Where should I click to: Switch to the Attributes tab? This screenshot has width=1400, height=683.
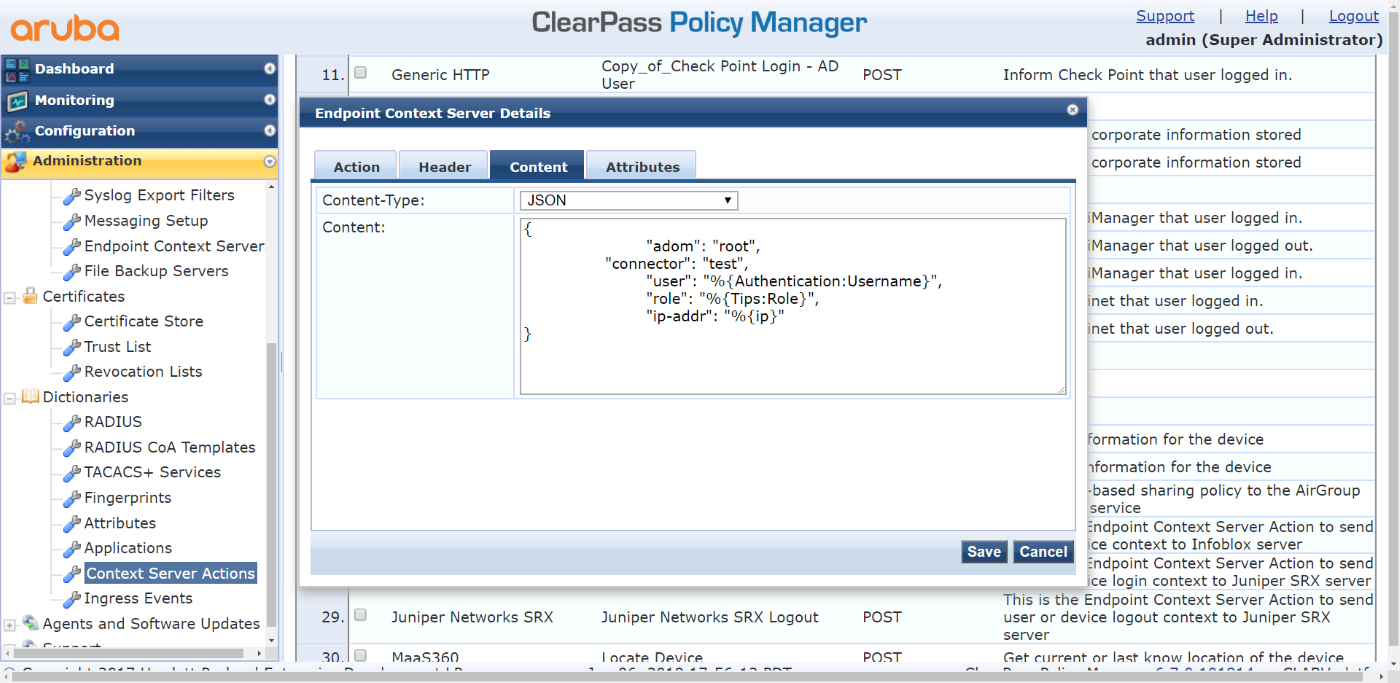click(642, 166)
